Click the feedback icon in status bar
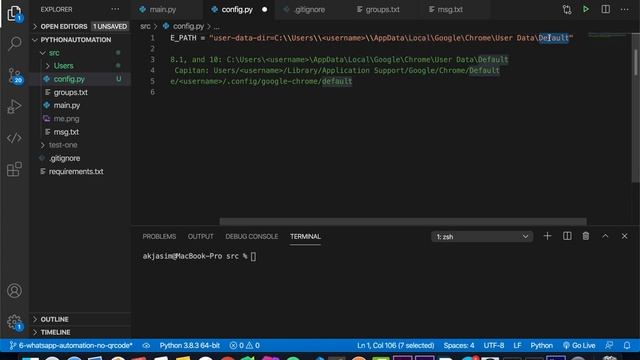This screenshot has width=640, height=360. (x=609, y=345)
